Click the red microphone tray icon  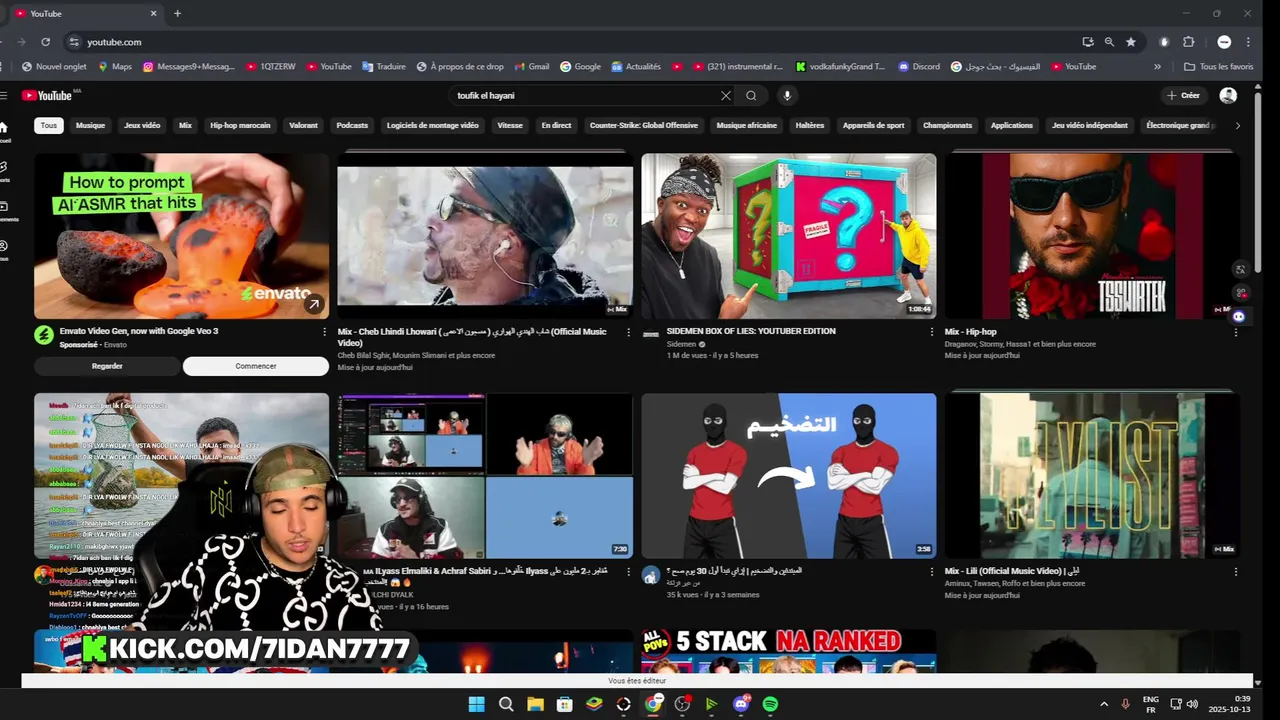[1126, 704]
